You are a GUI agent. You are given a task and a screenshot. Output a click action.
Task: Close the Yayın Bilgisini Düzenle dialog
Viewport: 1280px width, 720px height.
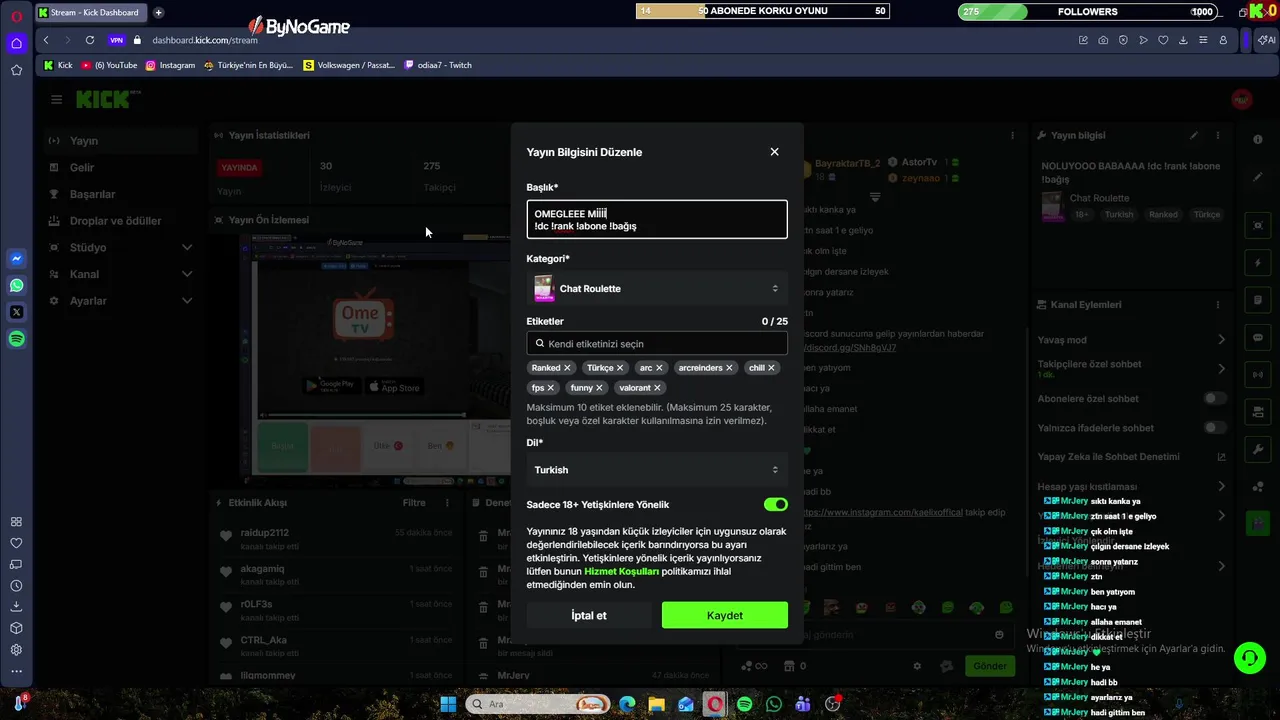774,152
